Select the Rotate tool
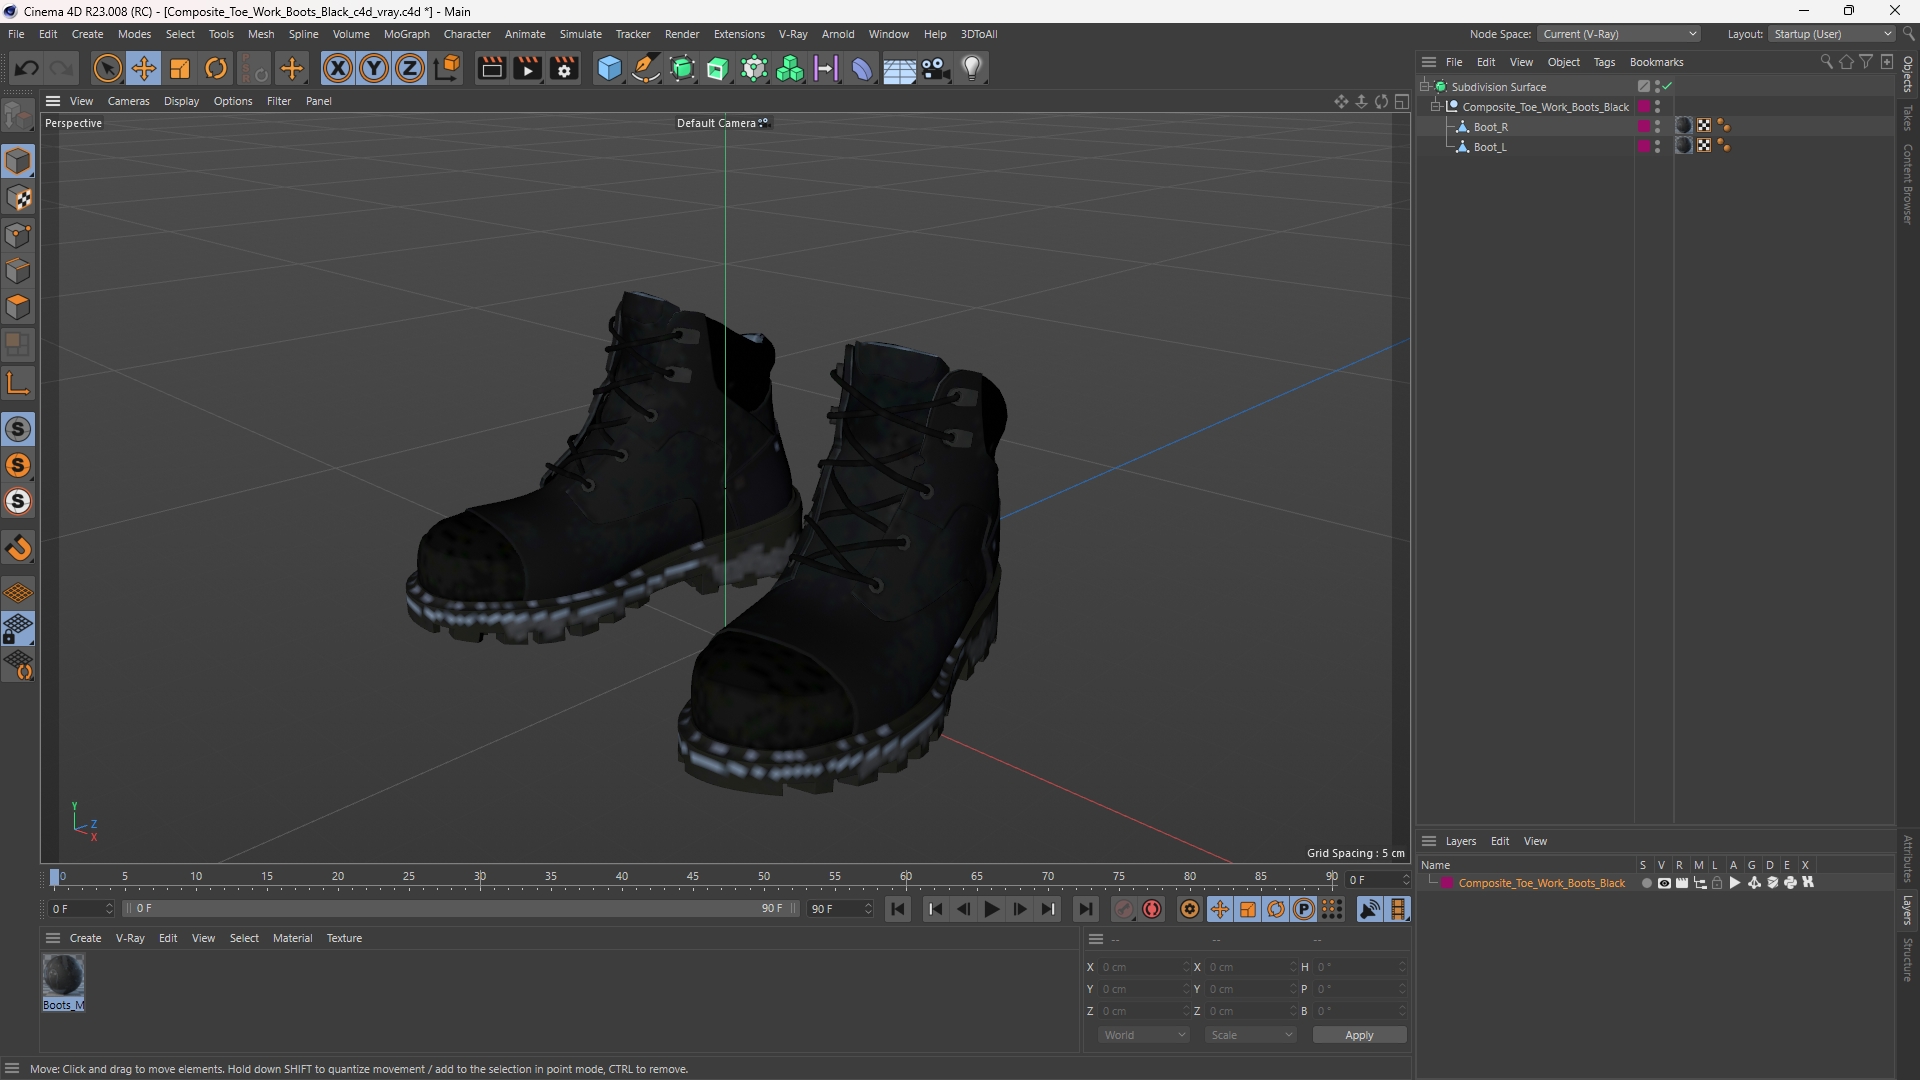 216,68
